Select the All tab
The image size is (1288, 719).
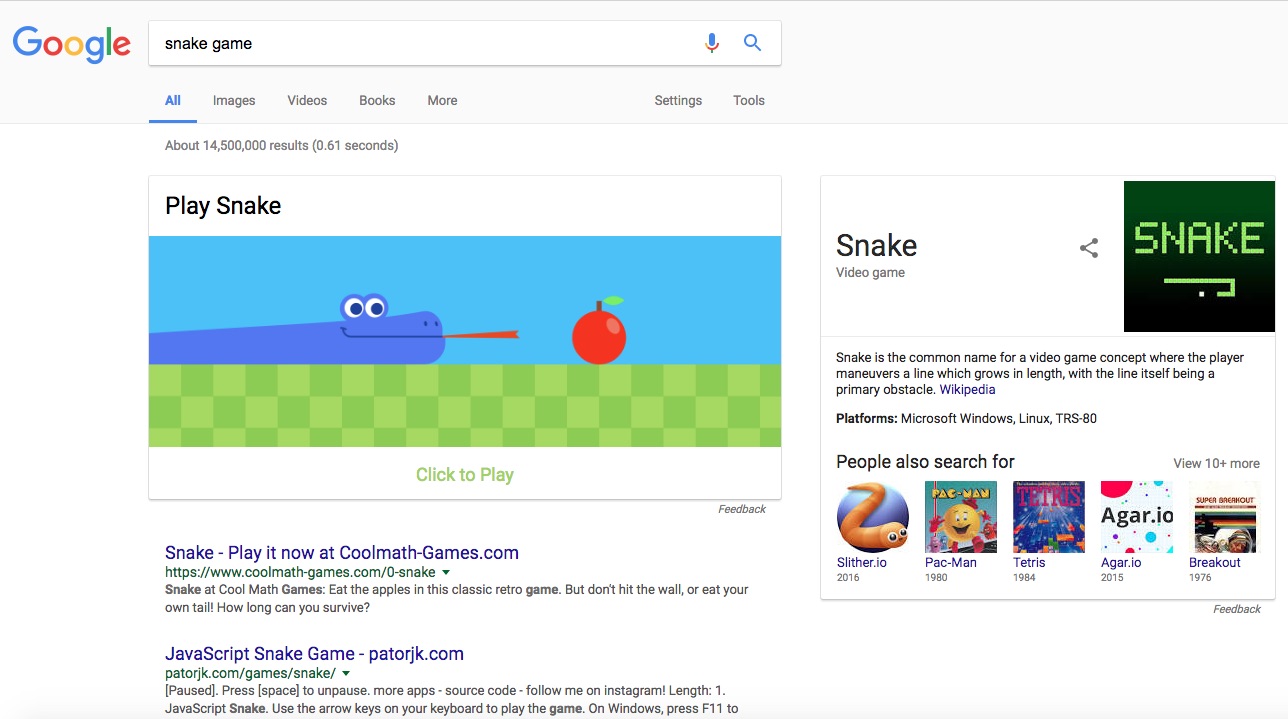pyautogui.click(x=173, y=100)
